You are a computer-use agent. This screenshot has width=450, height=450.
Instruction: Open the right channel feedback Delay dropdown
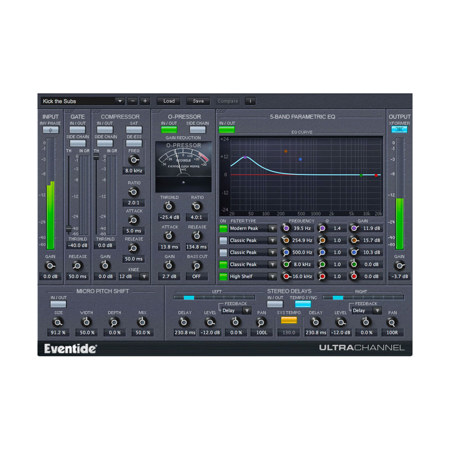coord(367,311)
